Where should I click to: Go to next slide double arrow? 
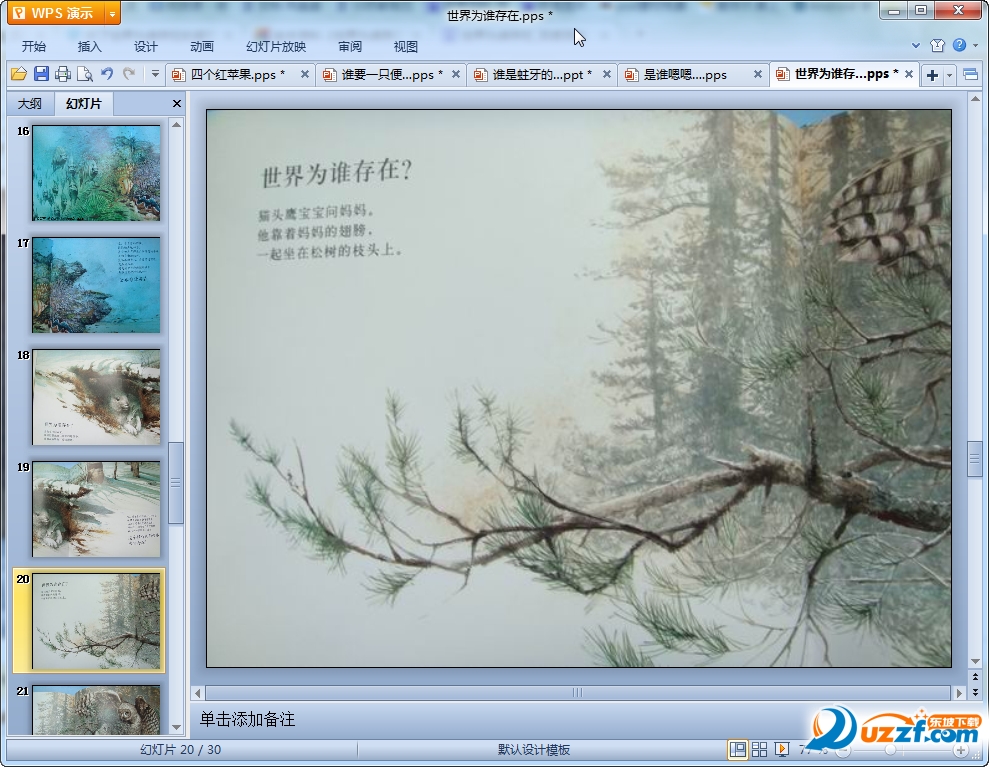point(975,693)
